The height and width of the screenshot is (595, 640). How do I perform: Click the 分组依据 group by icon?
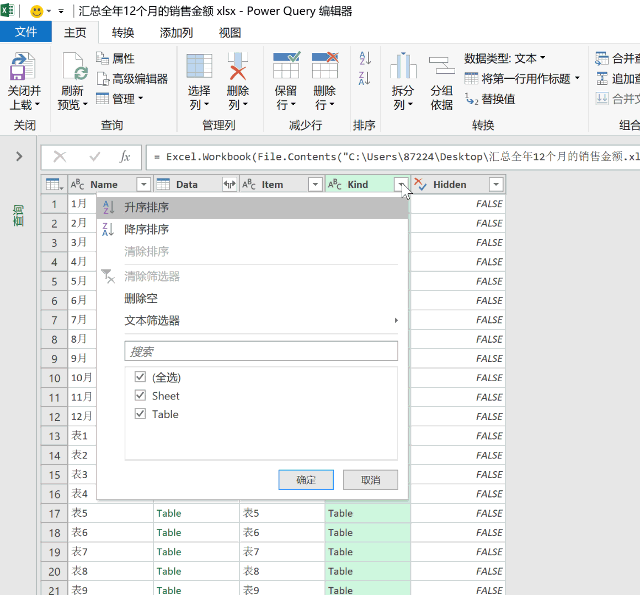[442, 66]
